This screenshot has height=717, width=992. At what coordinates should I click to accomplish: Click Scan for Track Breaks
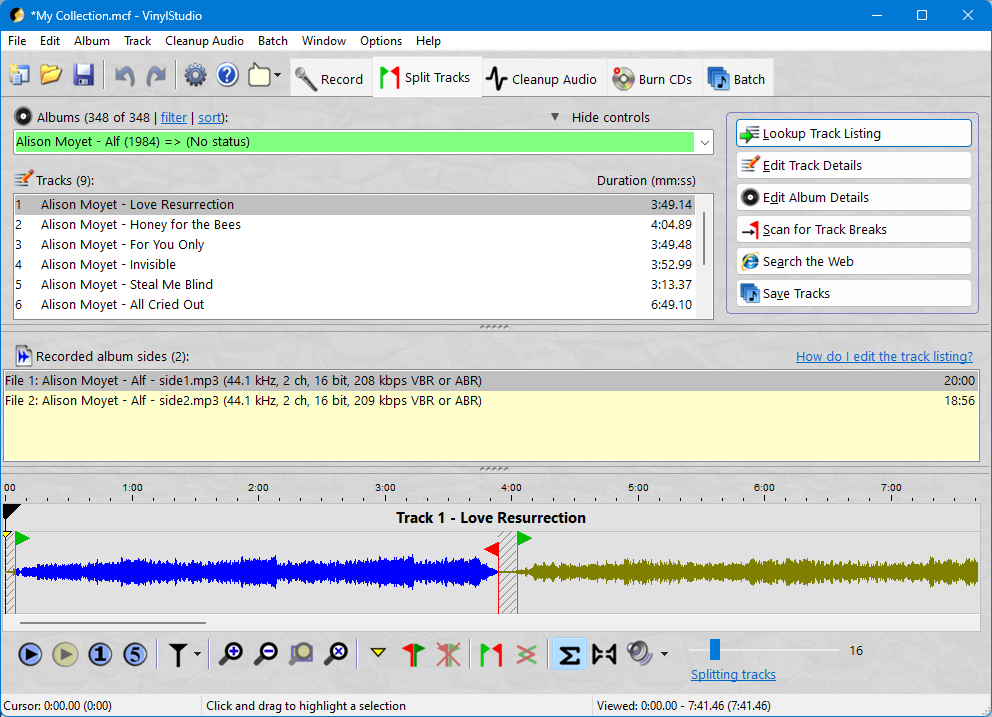[853, 230]
